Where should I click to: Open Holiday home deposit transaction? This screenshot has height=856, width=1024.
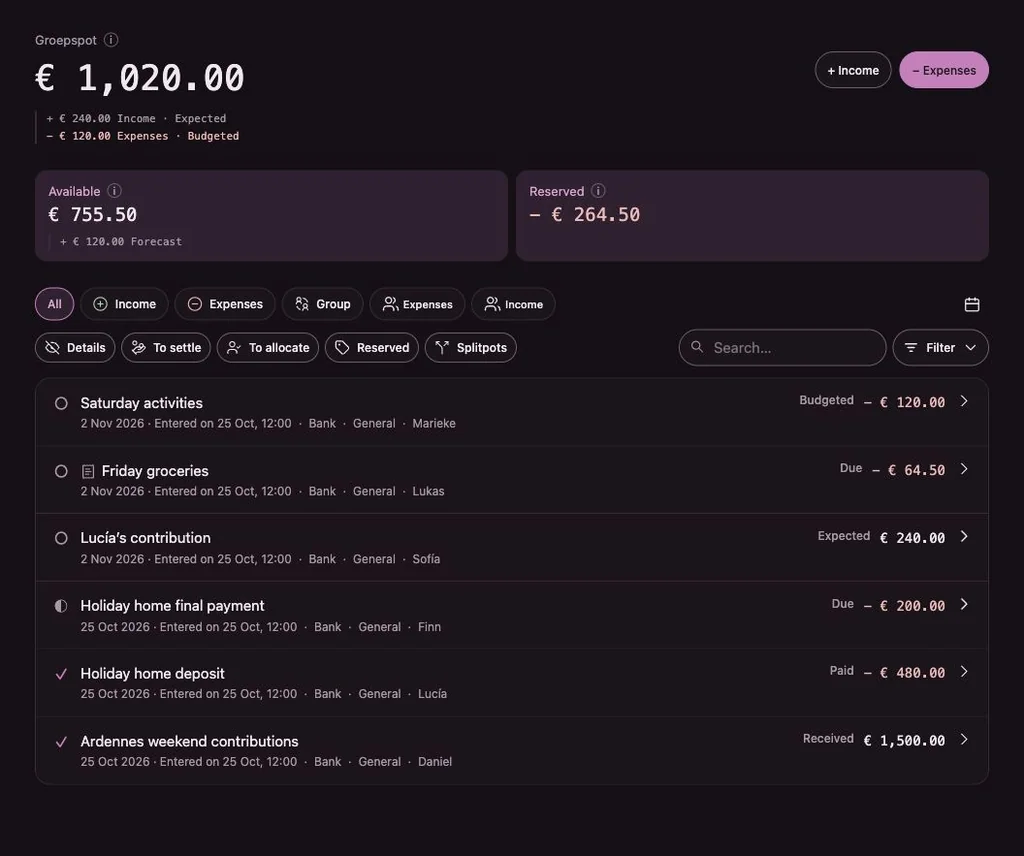[512, 683]
